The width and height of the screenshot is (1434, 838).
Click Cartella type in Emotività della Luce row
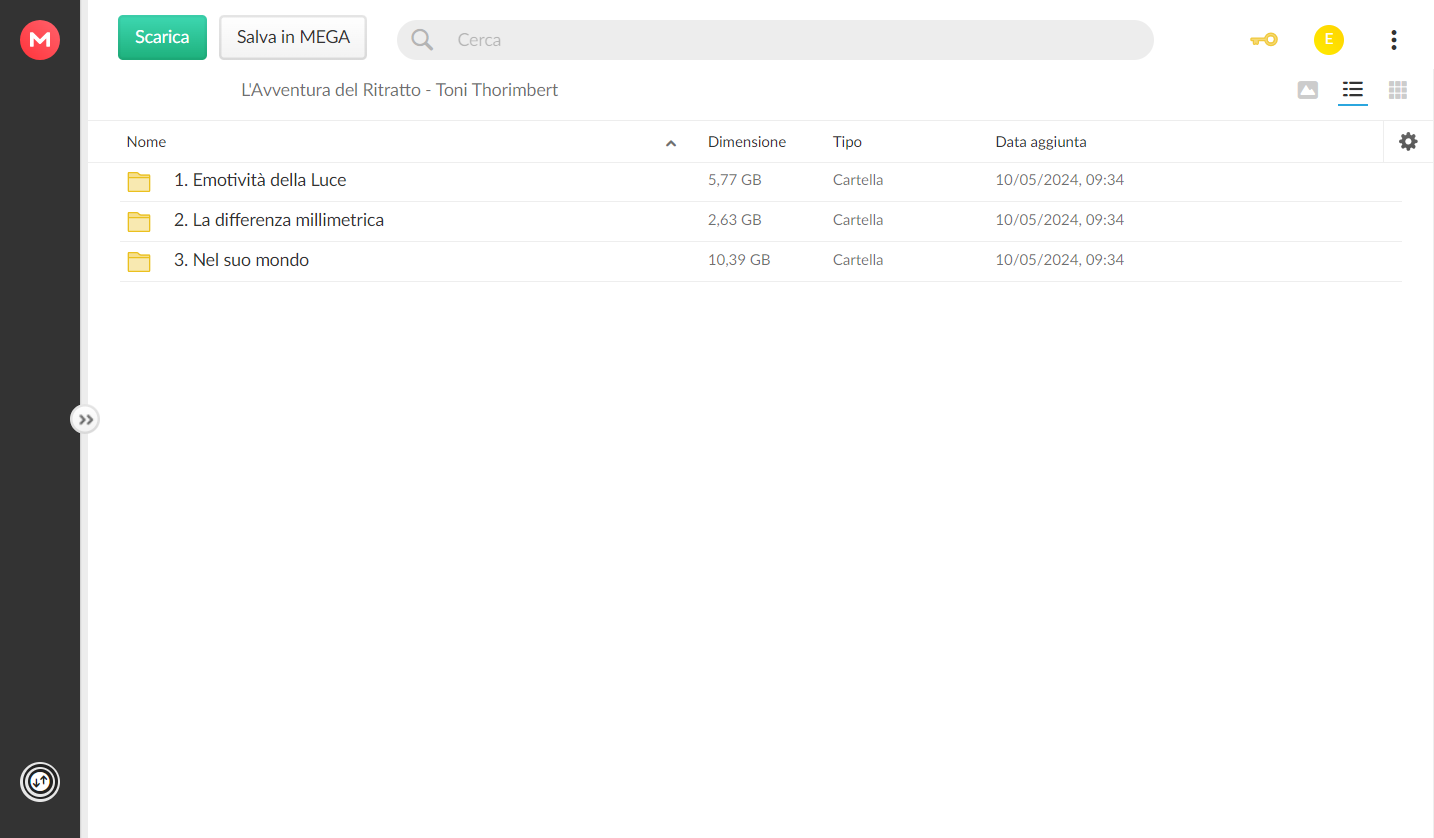click(x=858, y=180)
